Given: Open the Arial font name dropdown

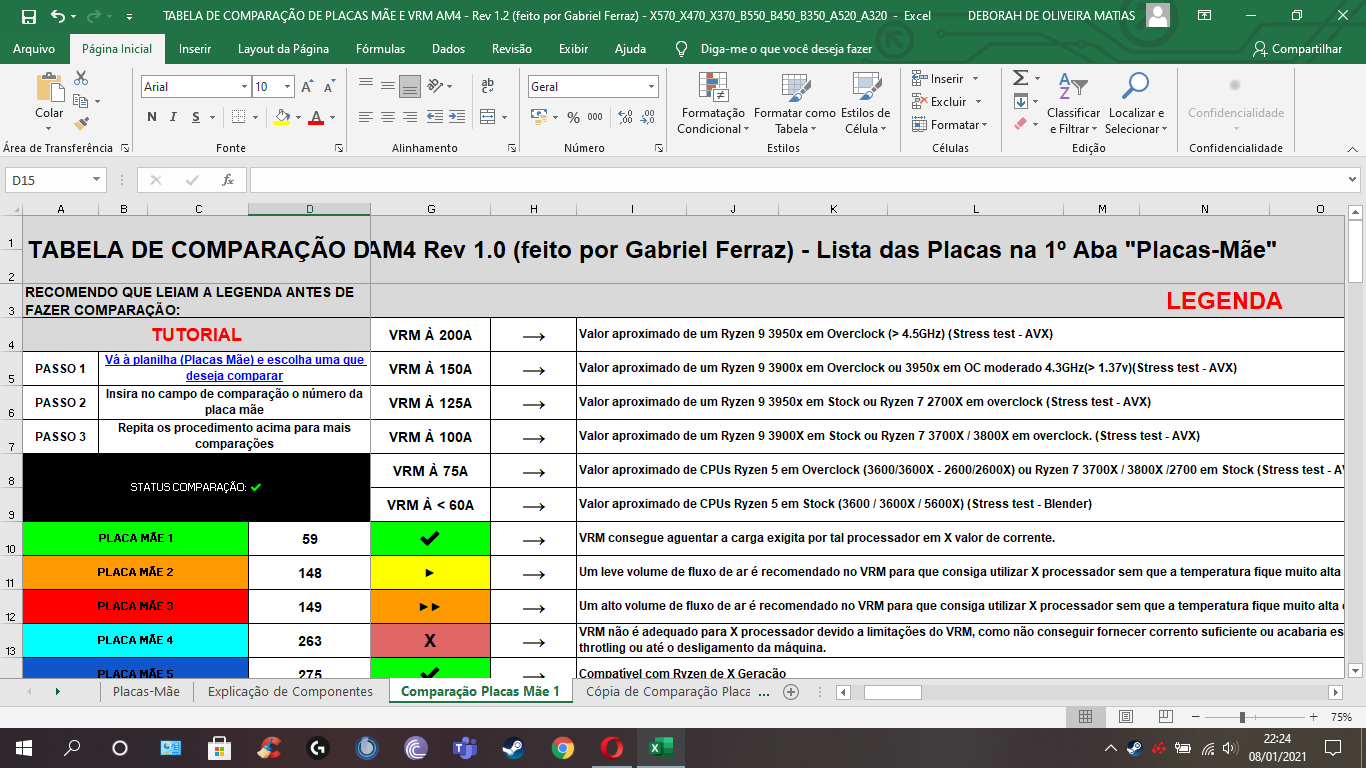Looking at the screenshot, I should 244,87.
